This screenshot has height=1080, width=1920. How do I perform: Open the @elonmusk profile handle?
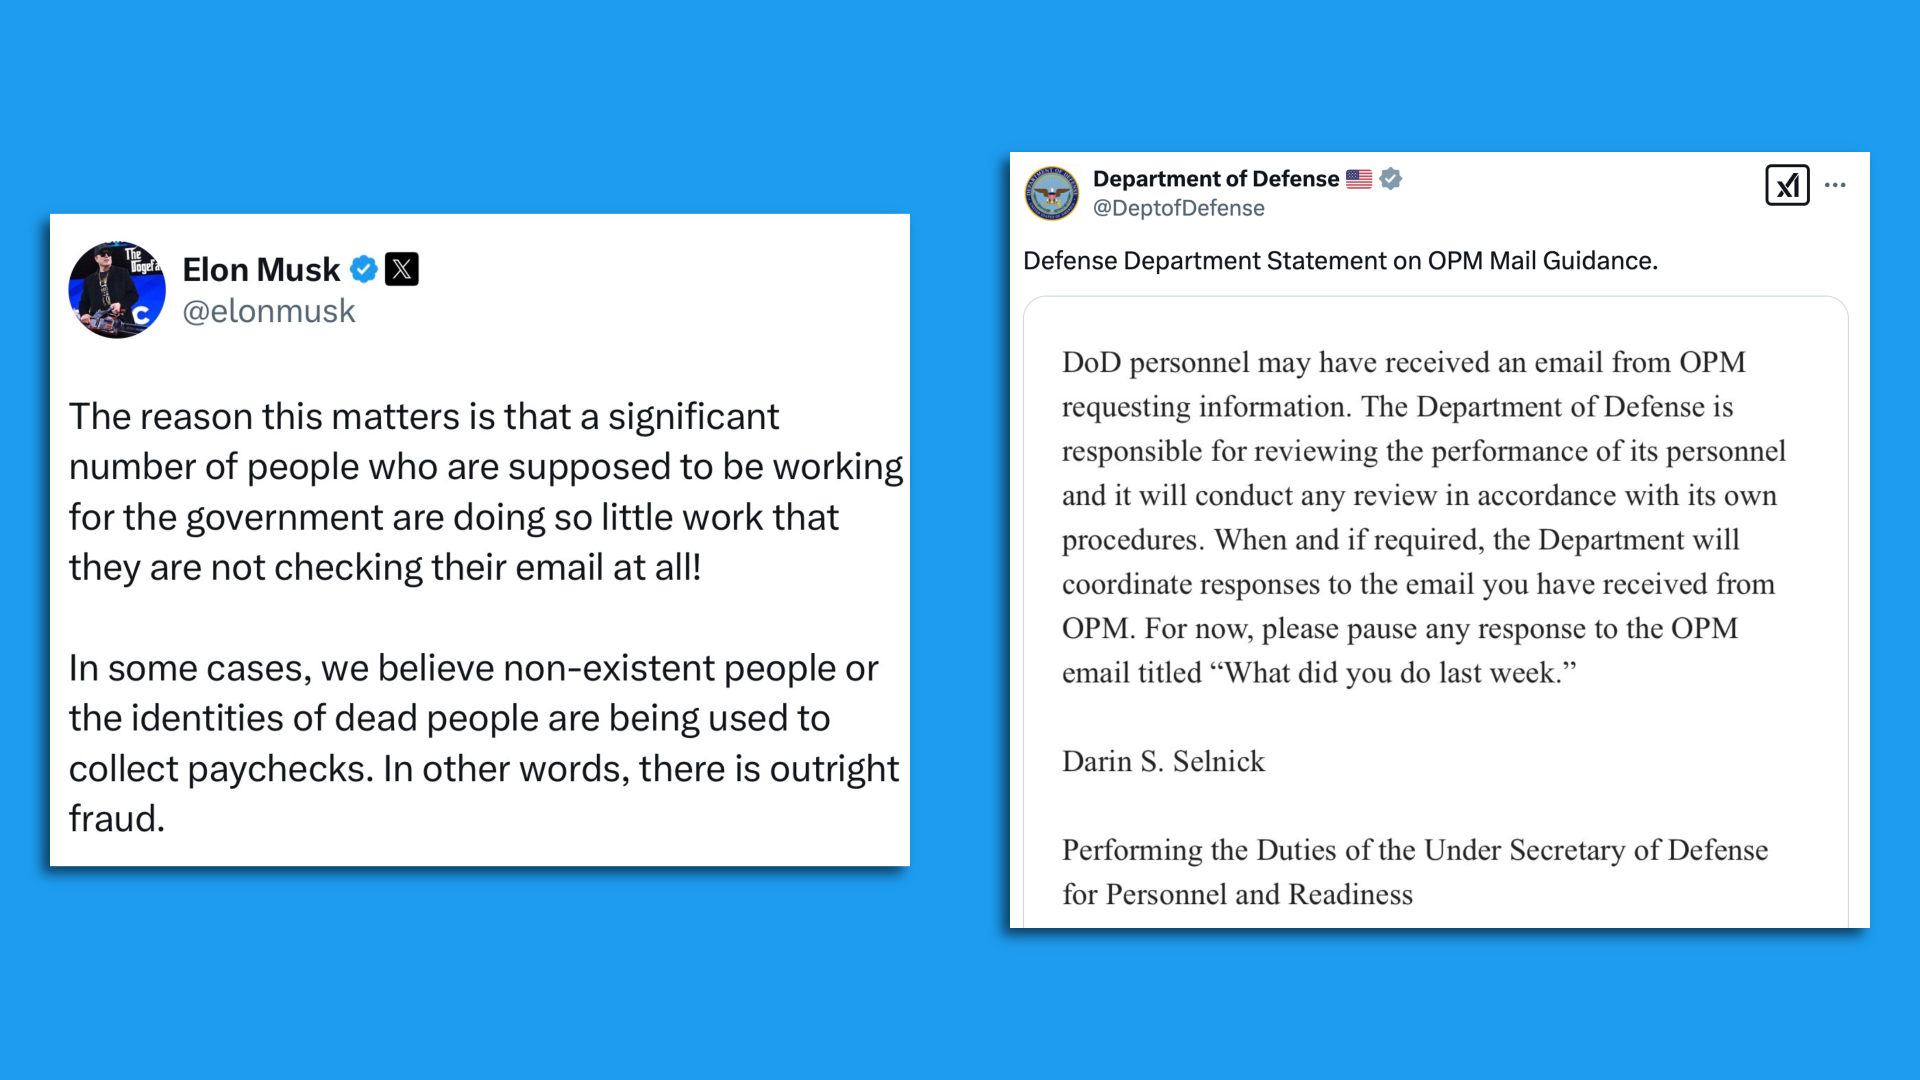[x=268, y=311]
